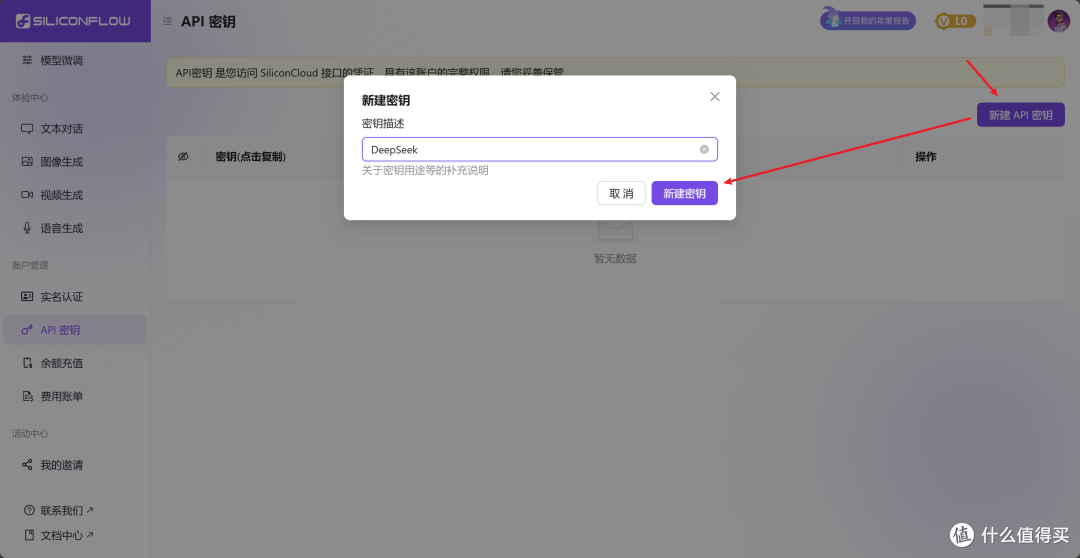Click the 我的邀请 share icon
This screenshot has width=1080, height=558.
28,465
